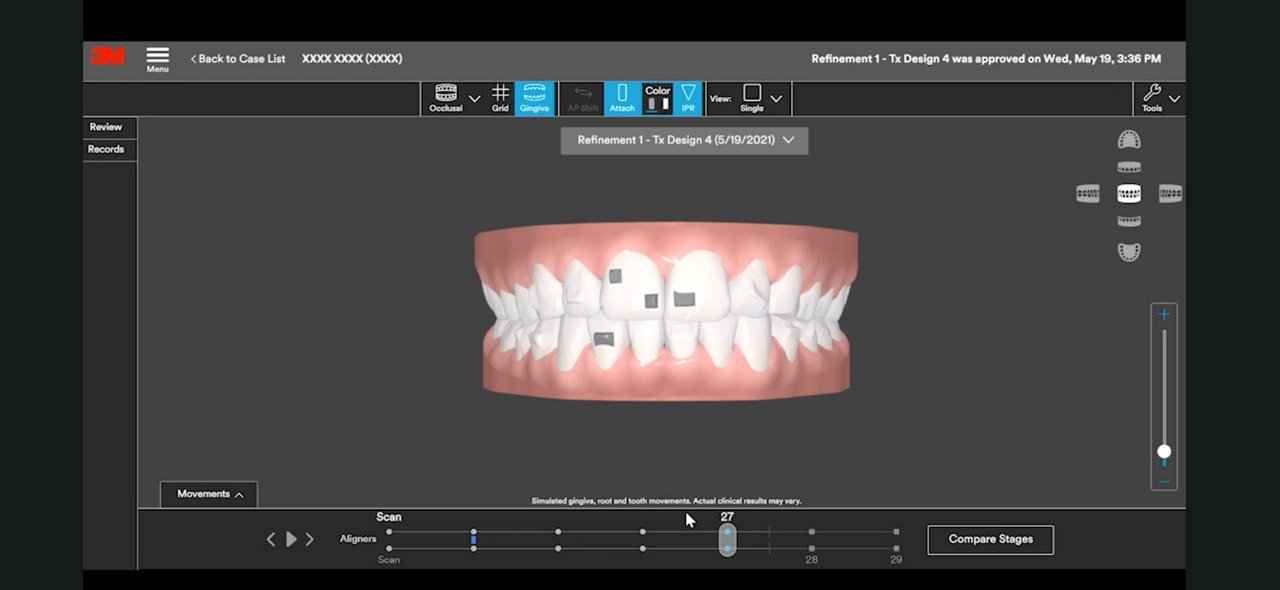Viewport: 1280px width, 590px height.
Task: Toggle the Attach attachments display
Action: (622, 98)
